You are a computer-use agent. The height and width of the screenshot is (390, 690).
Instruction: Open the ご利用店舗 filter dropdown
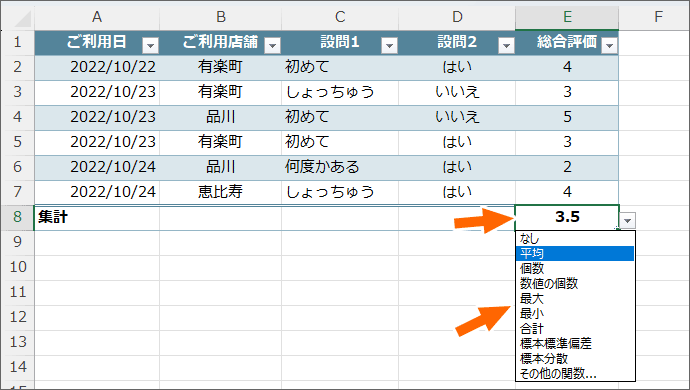tap(272, 45)
